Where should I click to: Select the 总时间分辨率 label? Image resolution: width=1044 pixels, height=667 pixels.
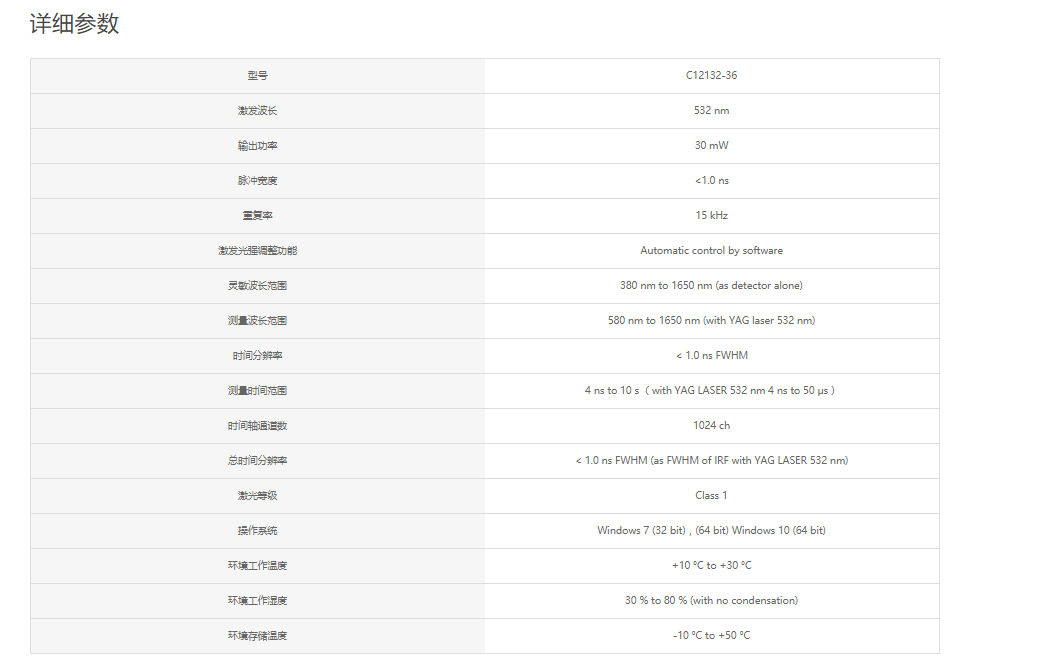257,461
